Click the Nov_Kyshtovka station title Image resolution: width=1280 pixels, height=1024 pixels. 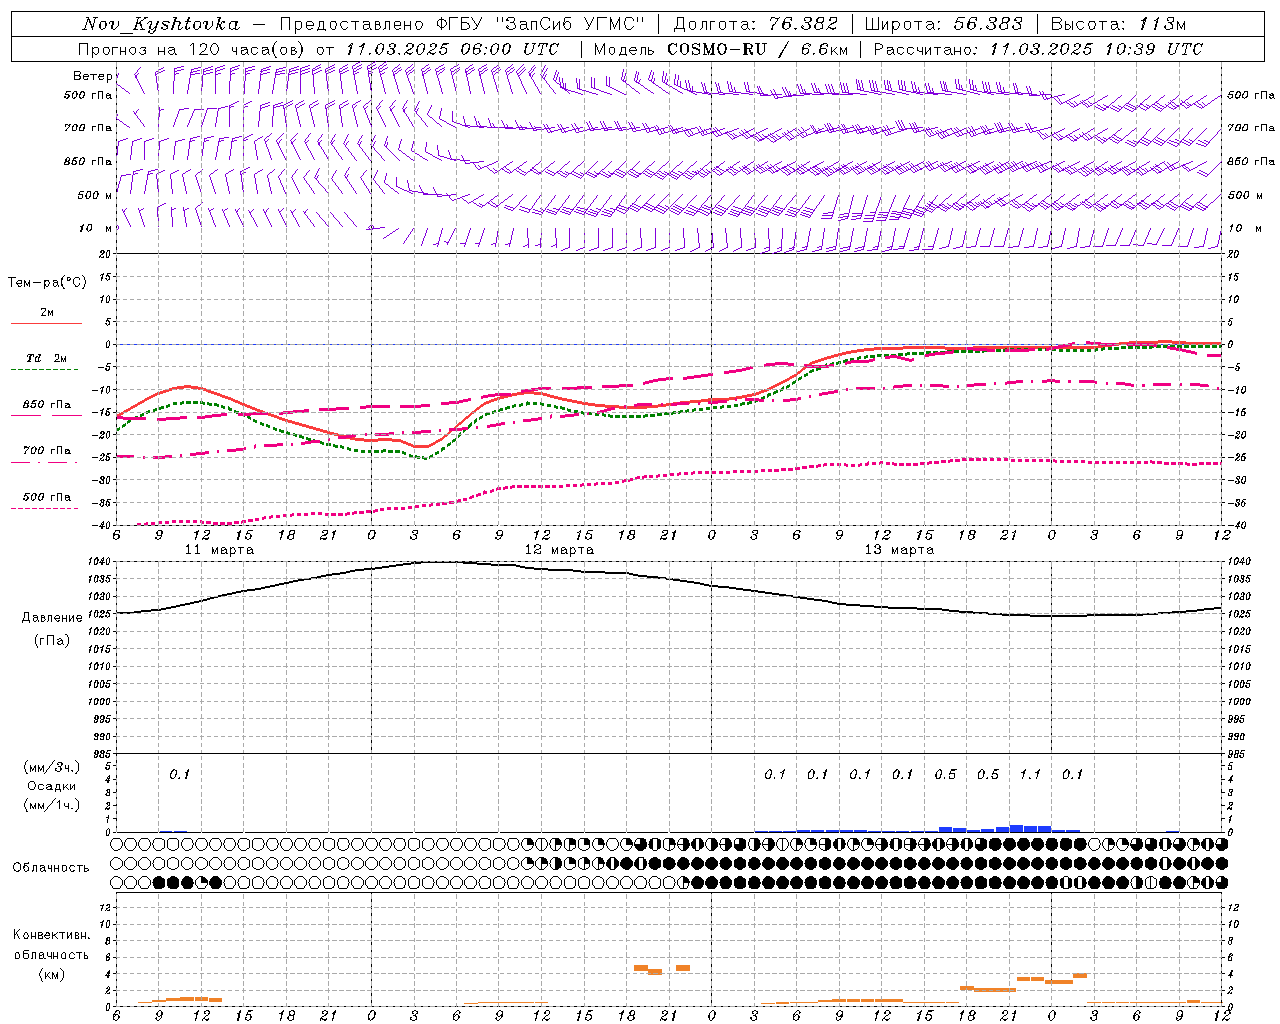(161, 24)
